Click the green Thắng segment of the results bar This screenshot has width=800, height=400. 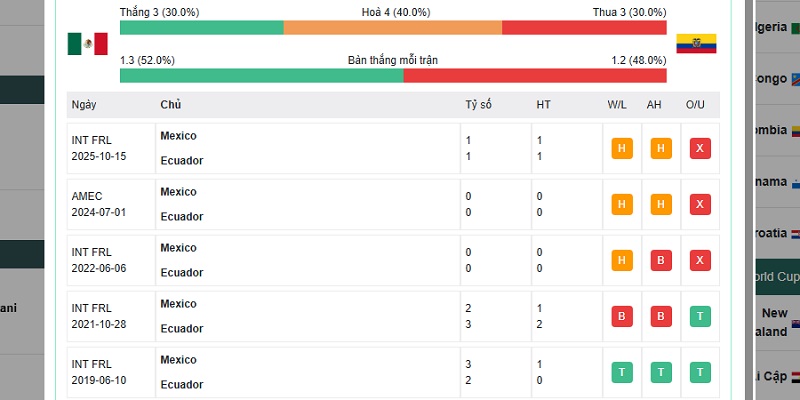pos(202,28)
